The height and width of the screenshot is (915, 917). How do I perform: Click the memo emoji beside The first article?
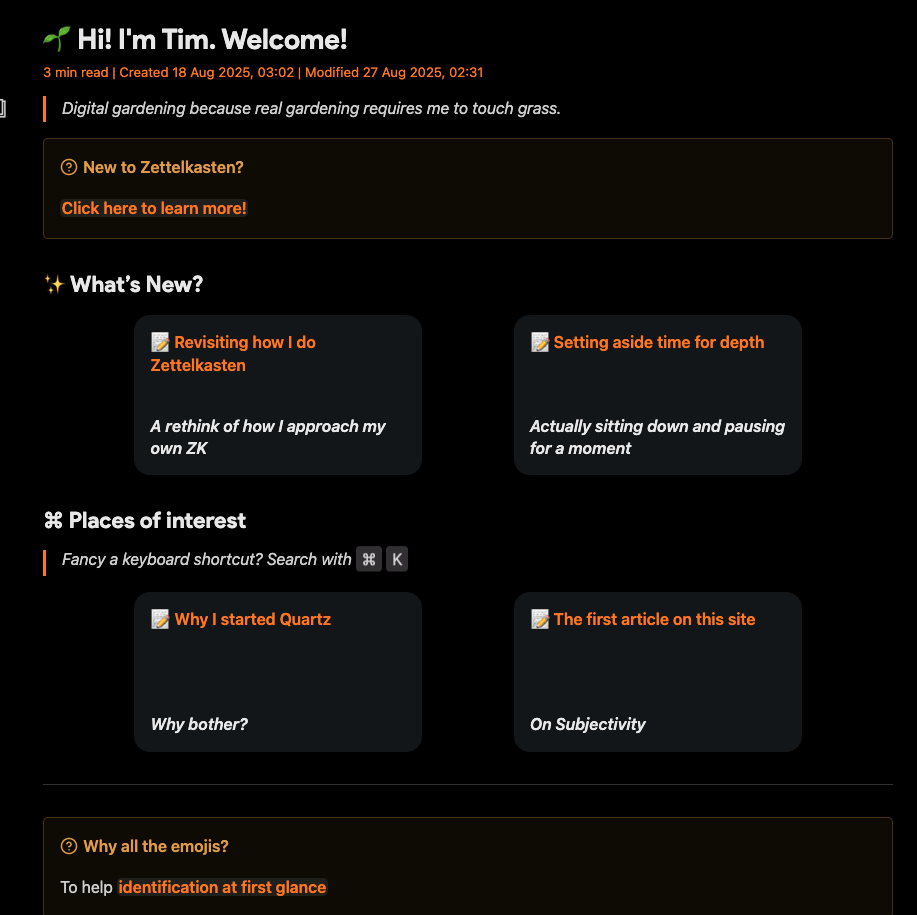tap(540, 619)
